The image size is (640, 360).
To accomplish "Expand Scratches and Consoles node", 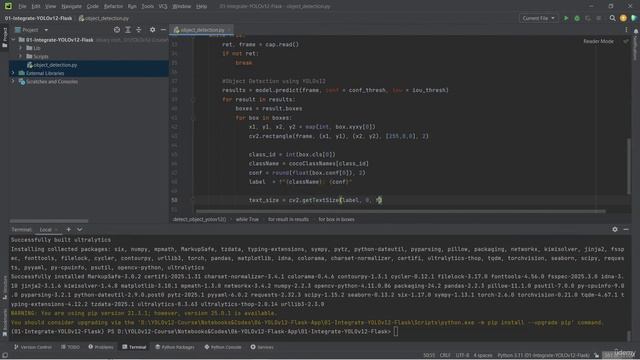I will click(x=13, y=82).
